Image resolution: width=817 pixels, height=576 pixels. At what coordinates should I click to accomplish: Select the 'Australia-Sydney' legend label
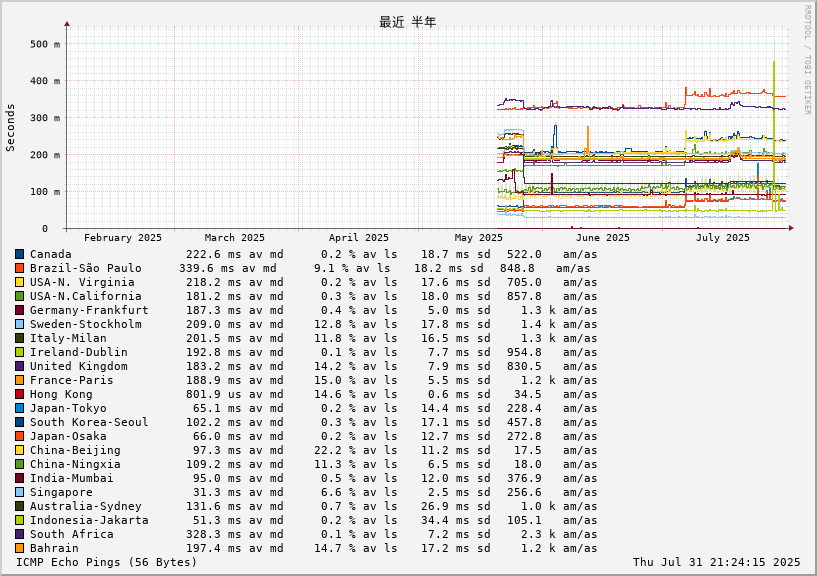[85, 506]
